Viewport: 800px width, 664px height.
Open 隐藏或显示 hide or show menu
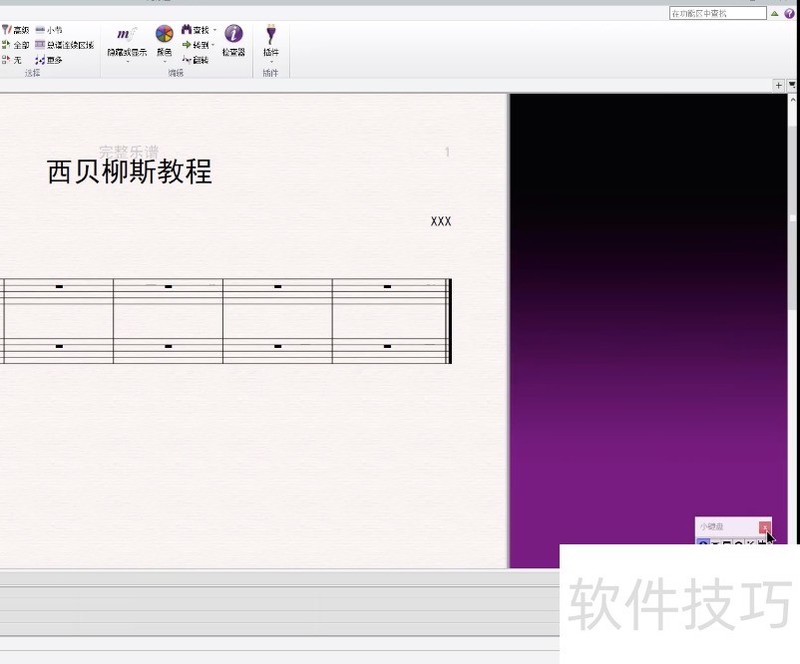[x=127, y=44]
